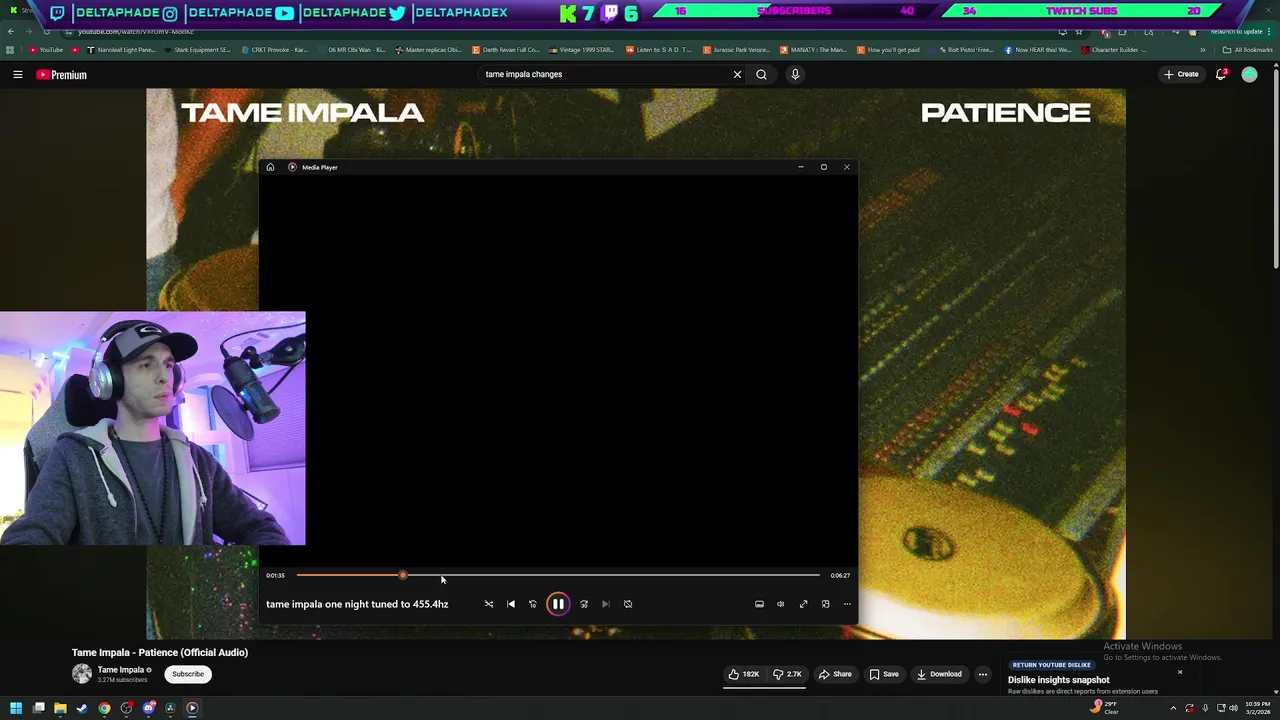Like the video (182K)
1280x720 pixels.
[x=744, y=674]
